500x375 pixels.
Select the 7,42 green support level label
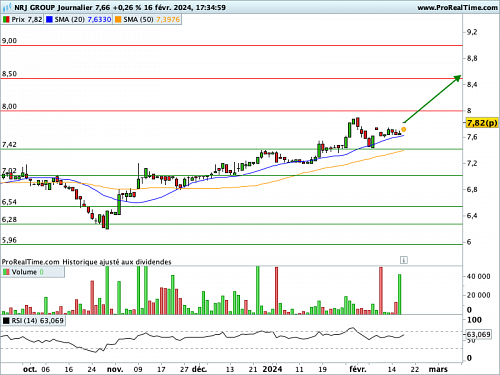9,145
